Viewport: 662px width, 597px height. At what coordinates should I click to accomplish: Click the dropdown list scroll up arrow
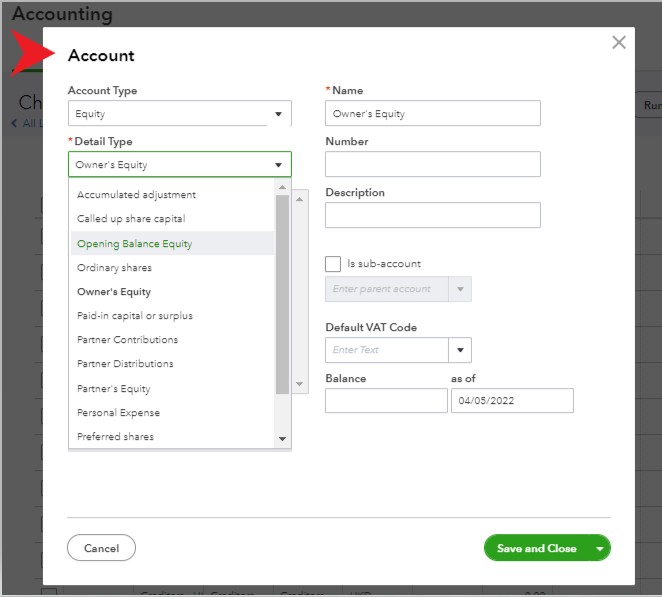282,187
